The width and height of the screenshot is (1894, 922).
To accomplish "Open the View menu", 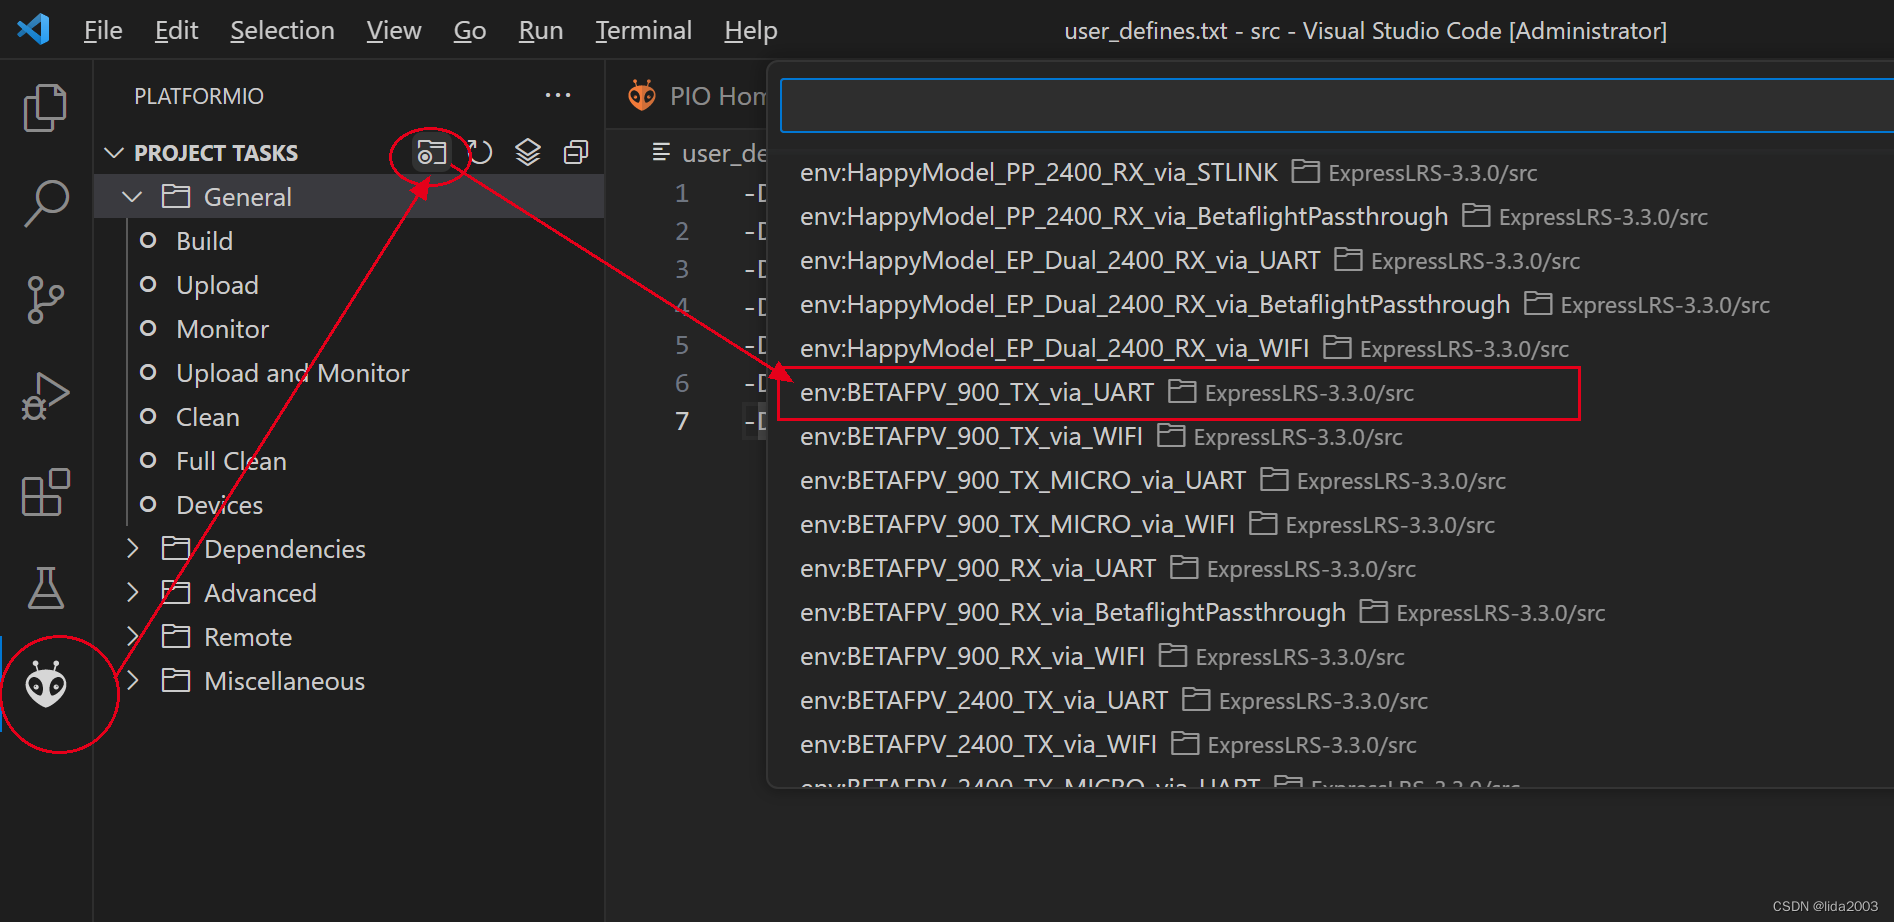I will (x=394, y=31).
